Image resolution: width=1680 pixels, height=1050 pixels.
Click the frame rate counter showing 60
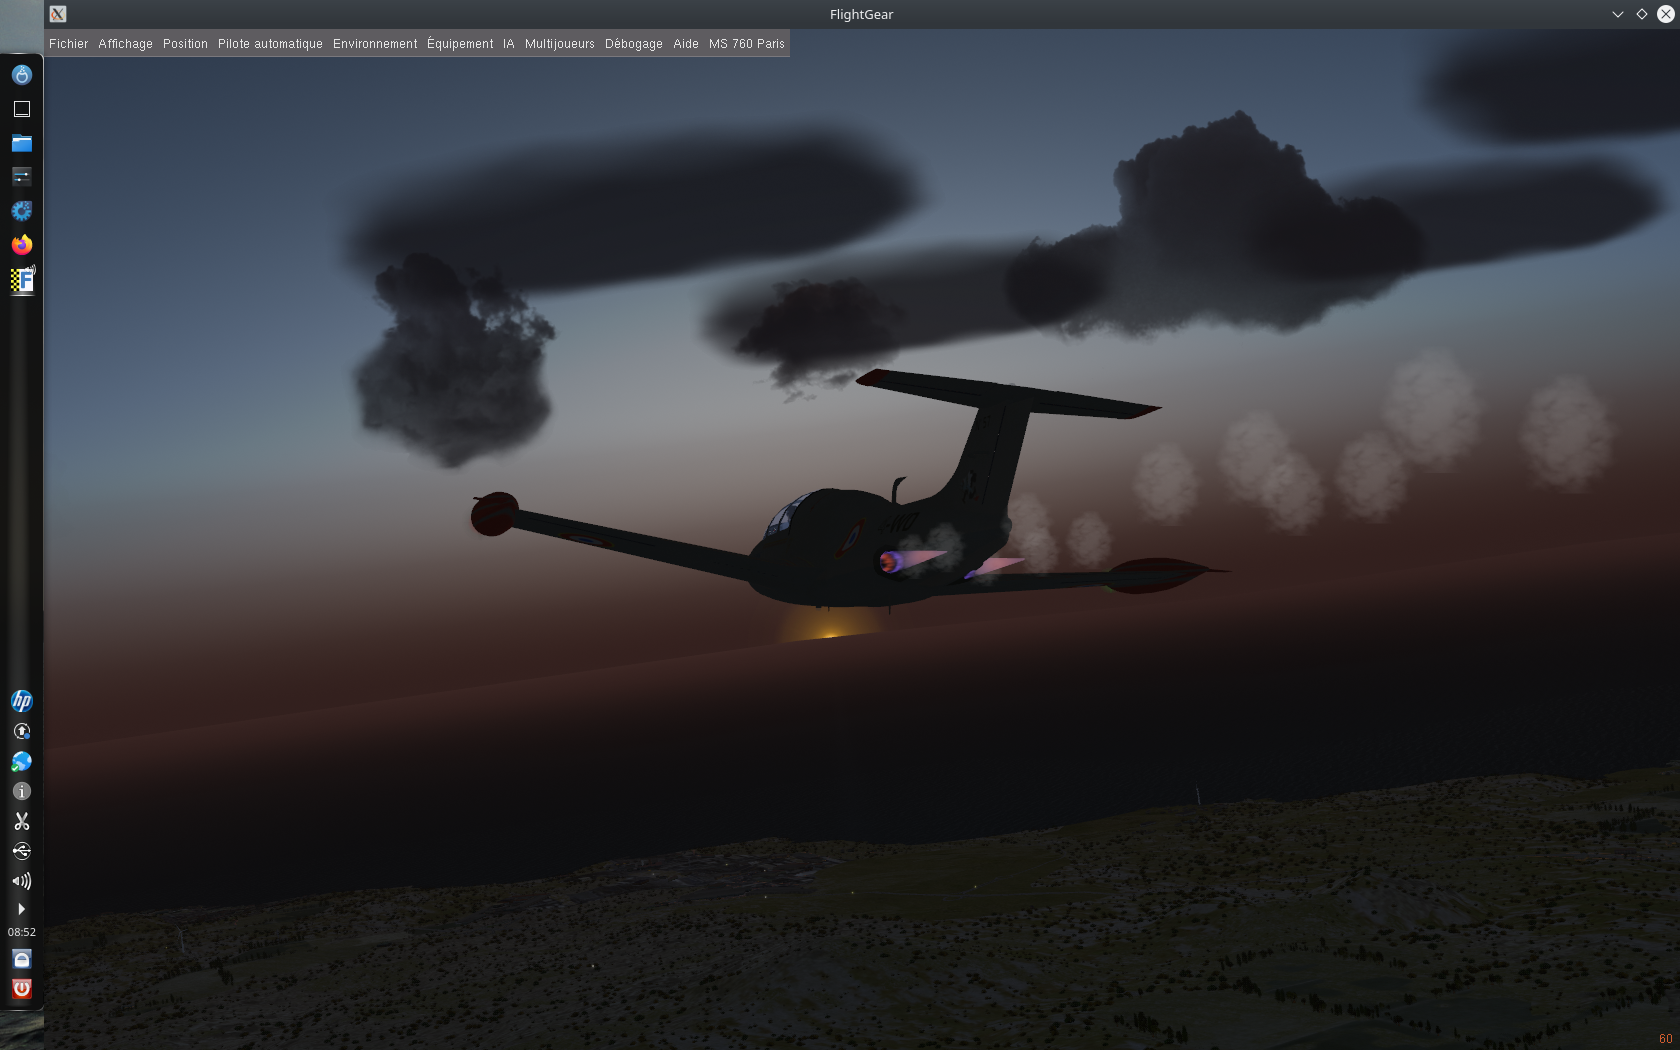[x=1665, y=1039]
